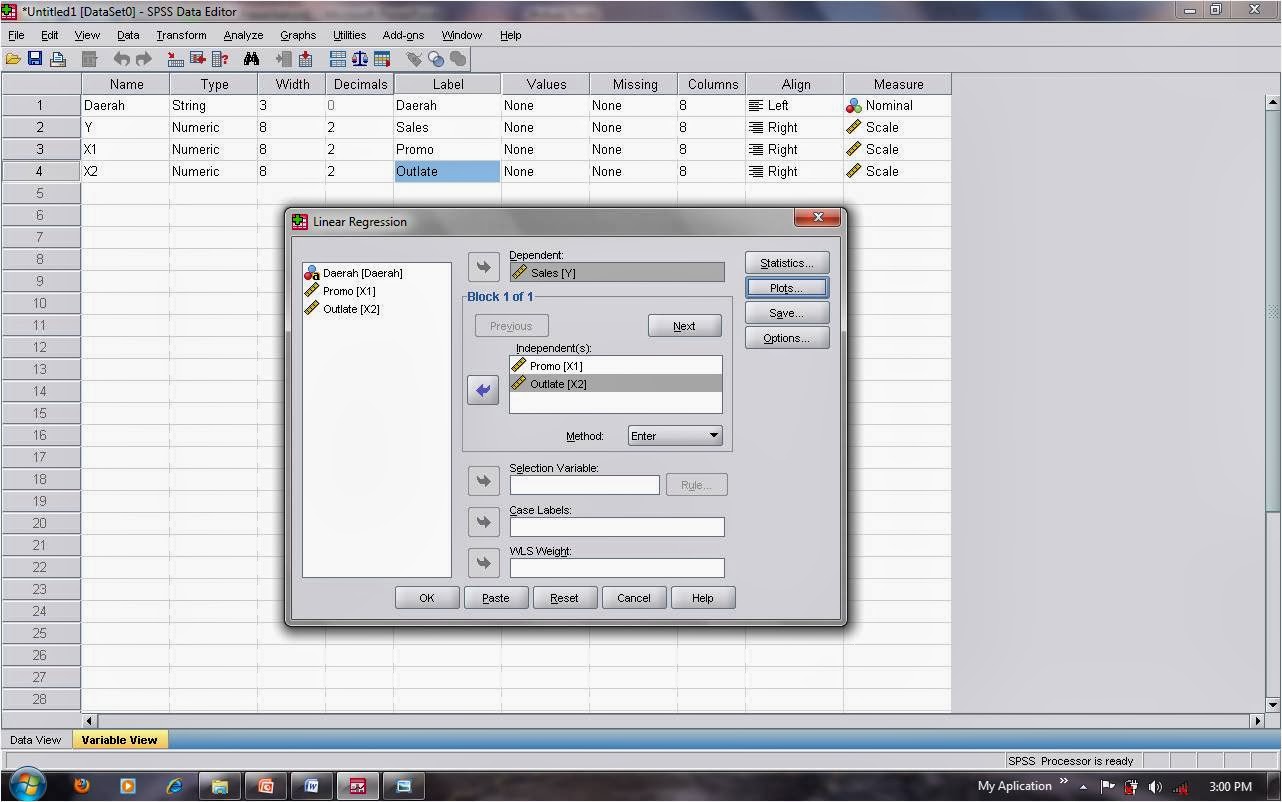This screenshot has width=1282, height=802.
Task: Open the Transform menu
Action: 181,35
